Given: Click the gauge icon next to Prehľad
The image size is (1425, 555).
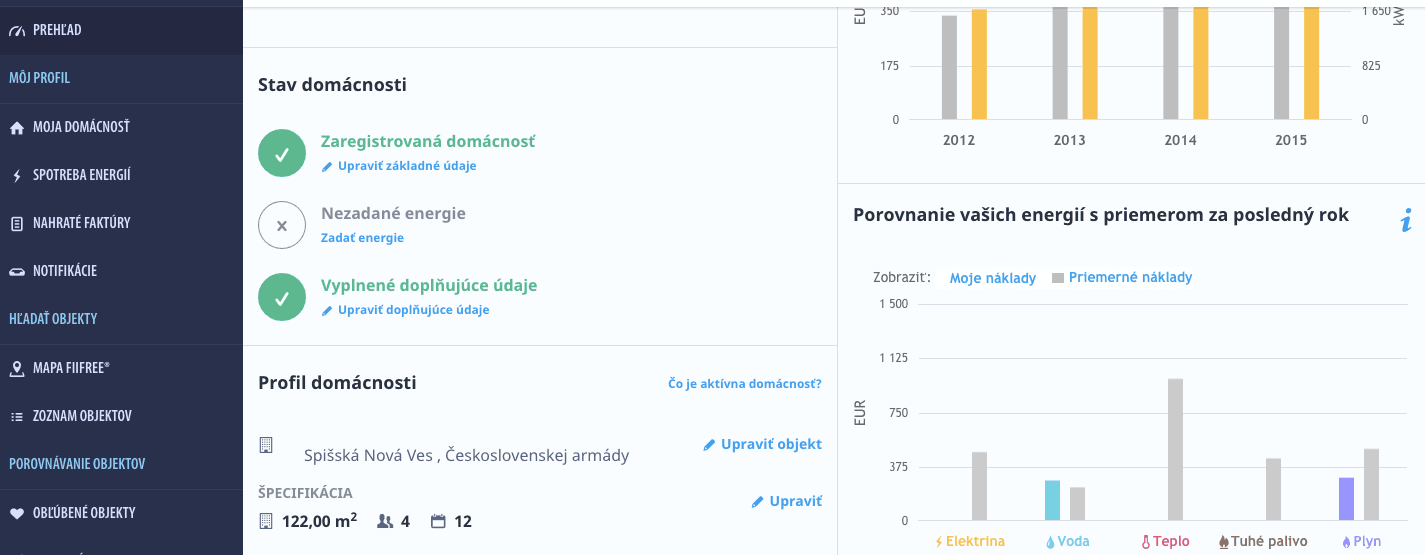Looking at the screenshot, I should pyautogui.click(x=16, y=30).
